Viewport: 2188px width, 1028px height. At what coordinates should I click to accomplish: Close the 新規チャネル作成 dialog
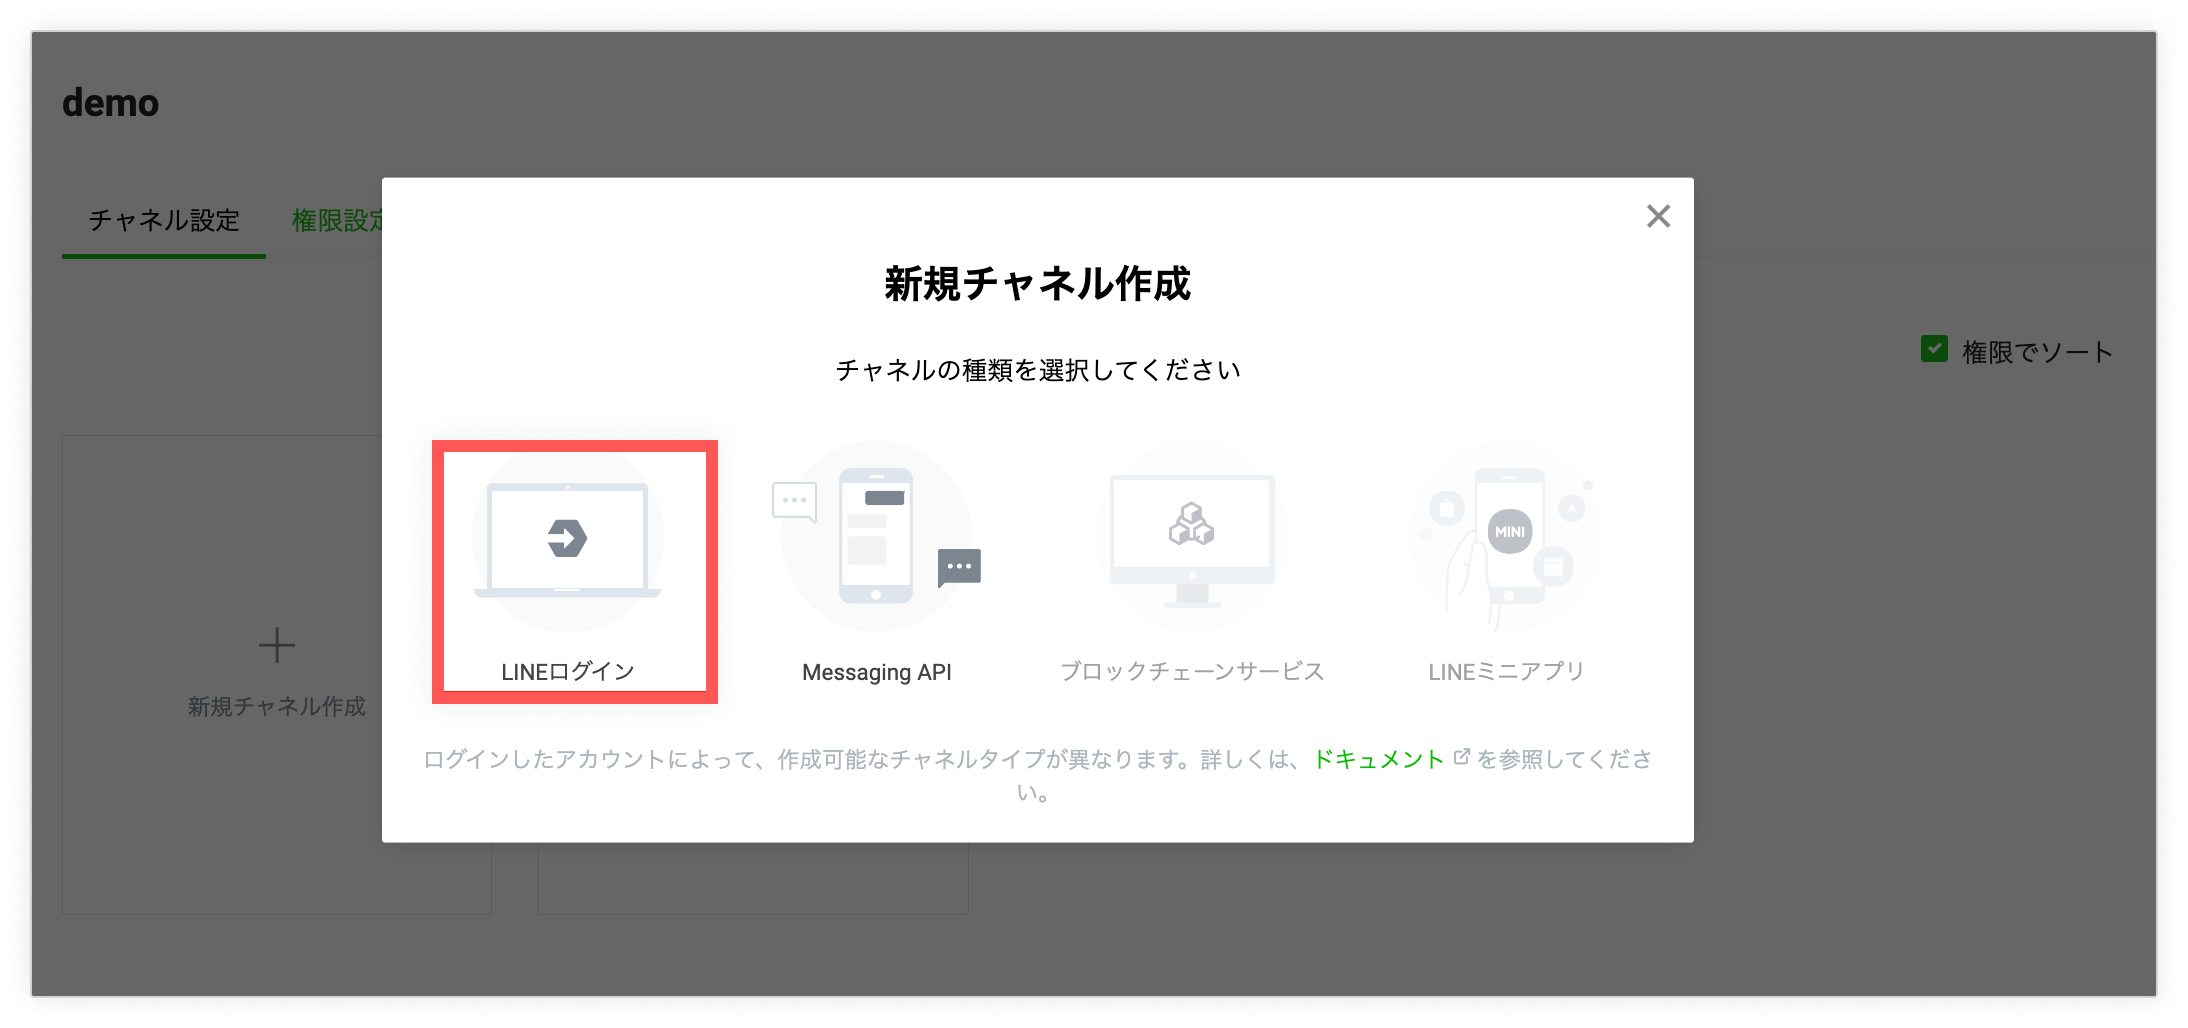point(1658,216)
